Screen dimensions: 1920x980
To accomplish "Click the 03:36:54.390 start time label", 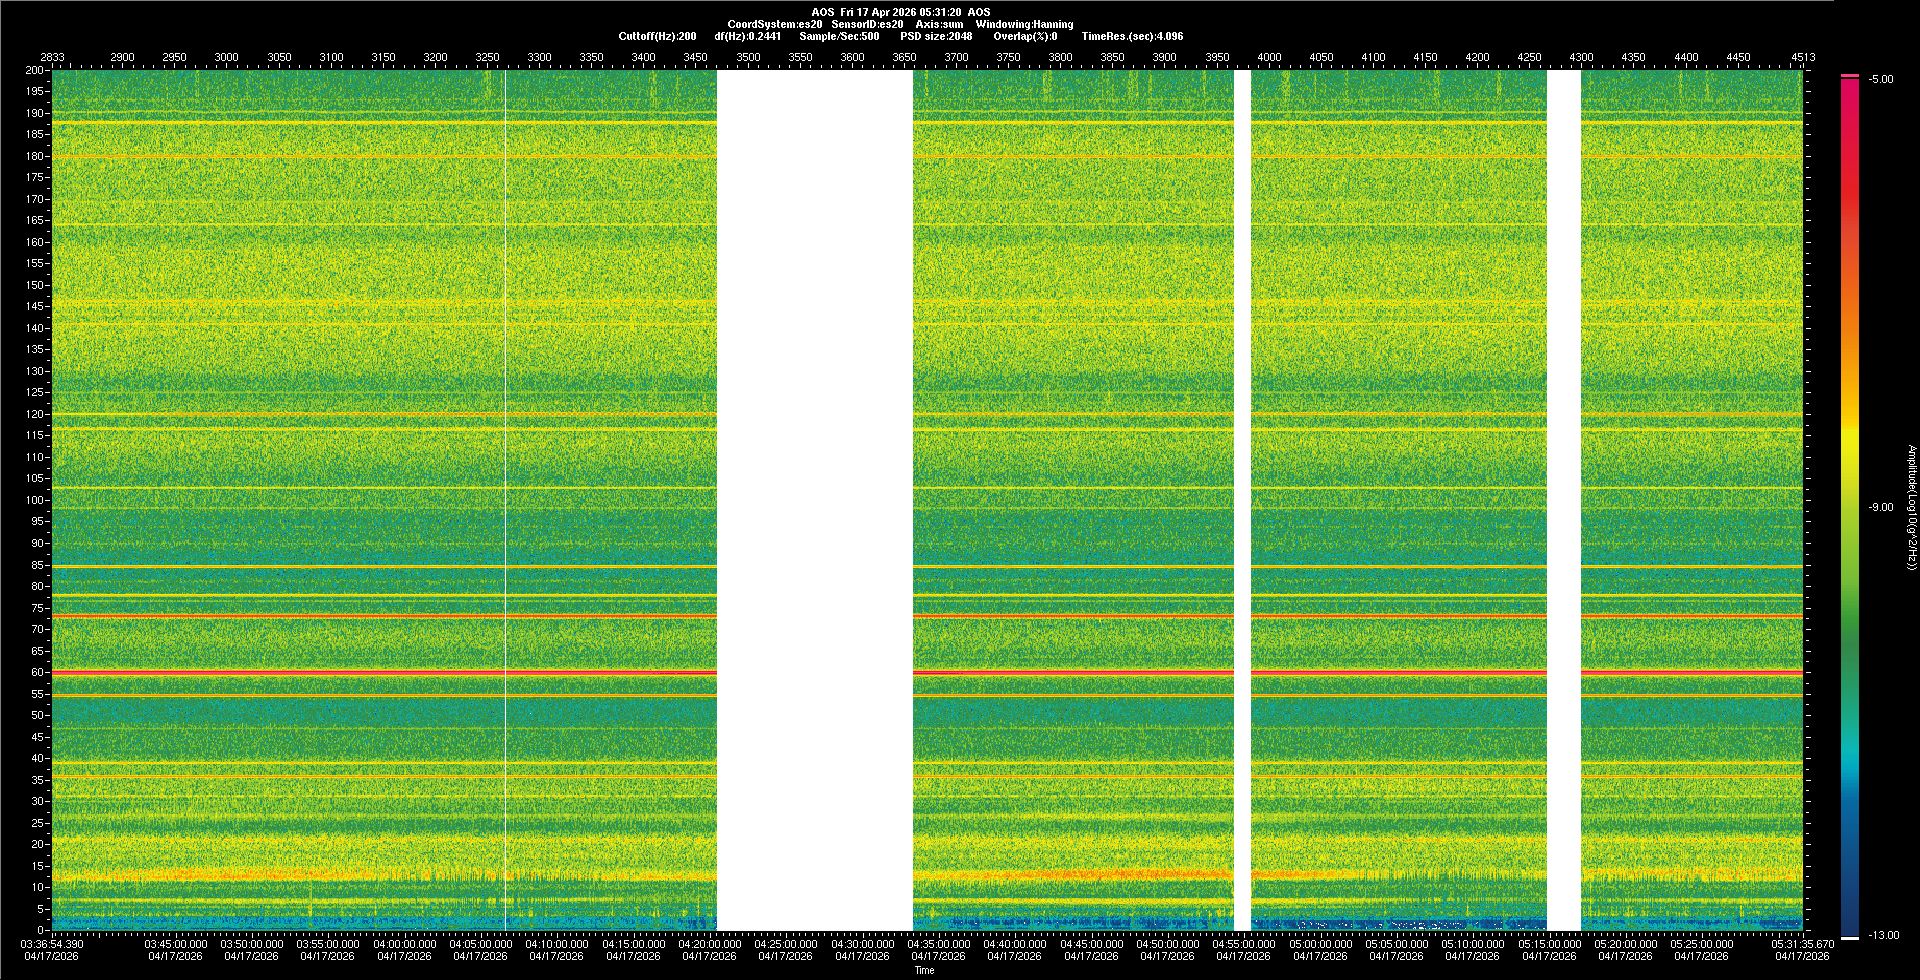I will (53, 944).
